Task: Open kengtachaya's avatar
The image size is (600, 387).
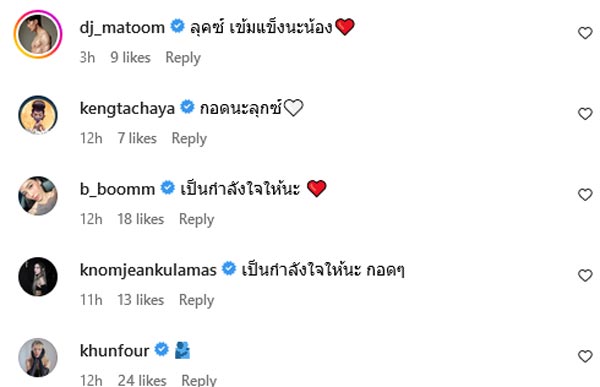Action: [x=38, y=115]
